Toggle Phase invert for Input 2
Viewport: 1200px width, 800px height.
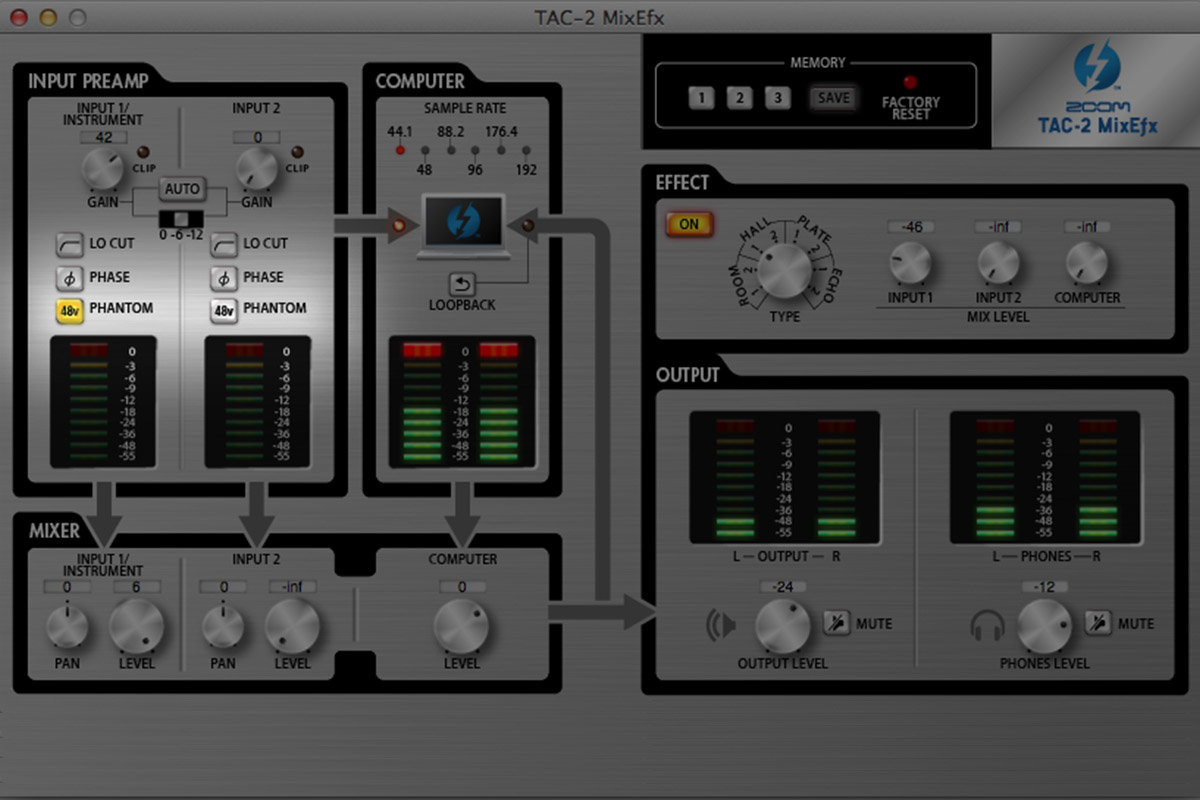pyautogui.click(x=224, y=278)
